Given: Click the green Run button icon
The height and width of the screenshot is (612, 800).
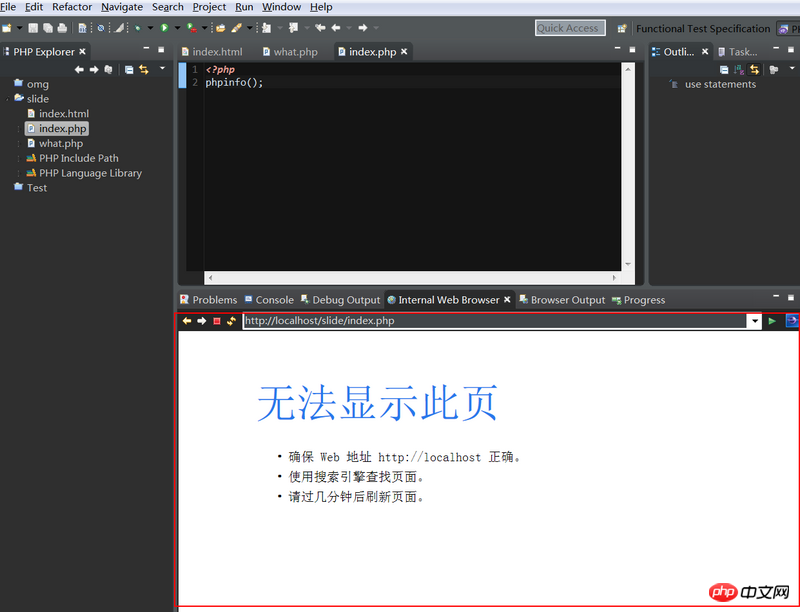Looking at the screenshot, I should point(164,28).
